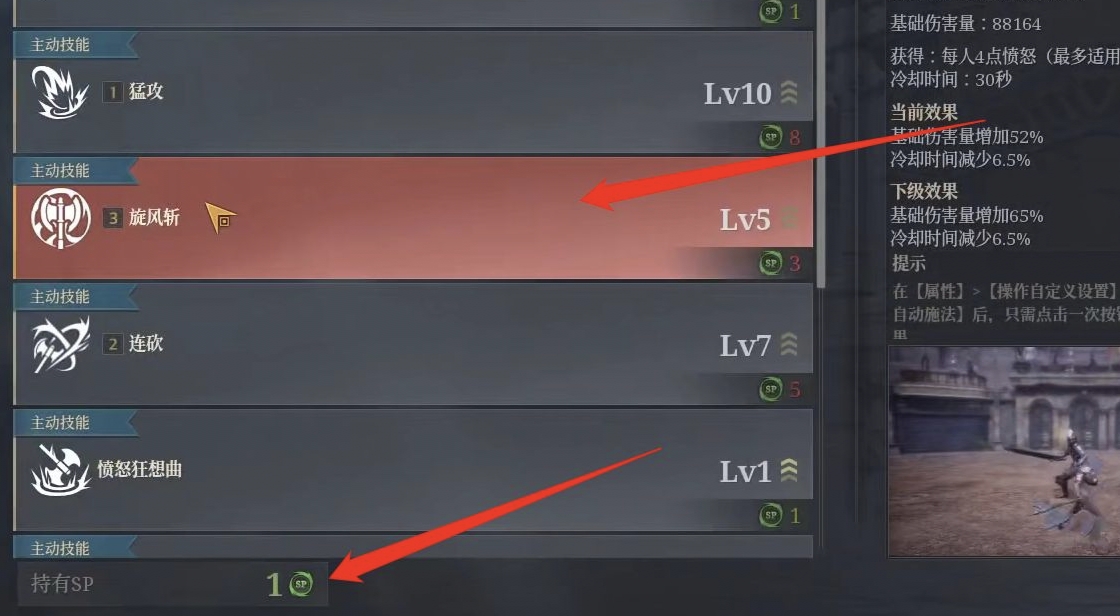
Task: Click the 愤怒狂想曲 skill row
Action: click(413, 470)
